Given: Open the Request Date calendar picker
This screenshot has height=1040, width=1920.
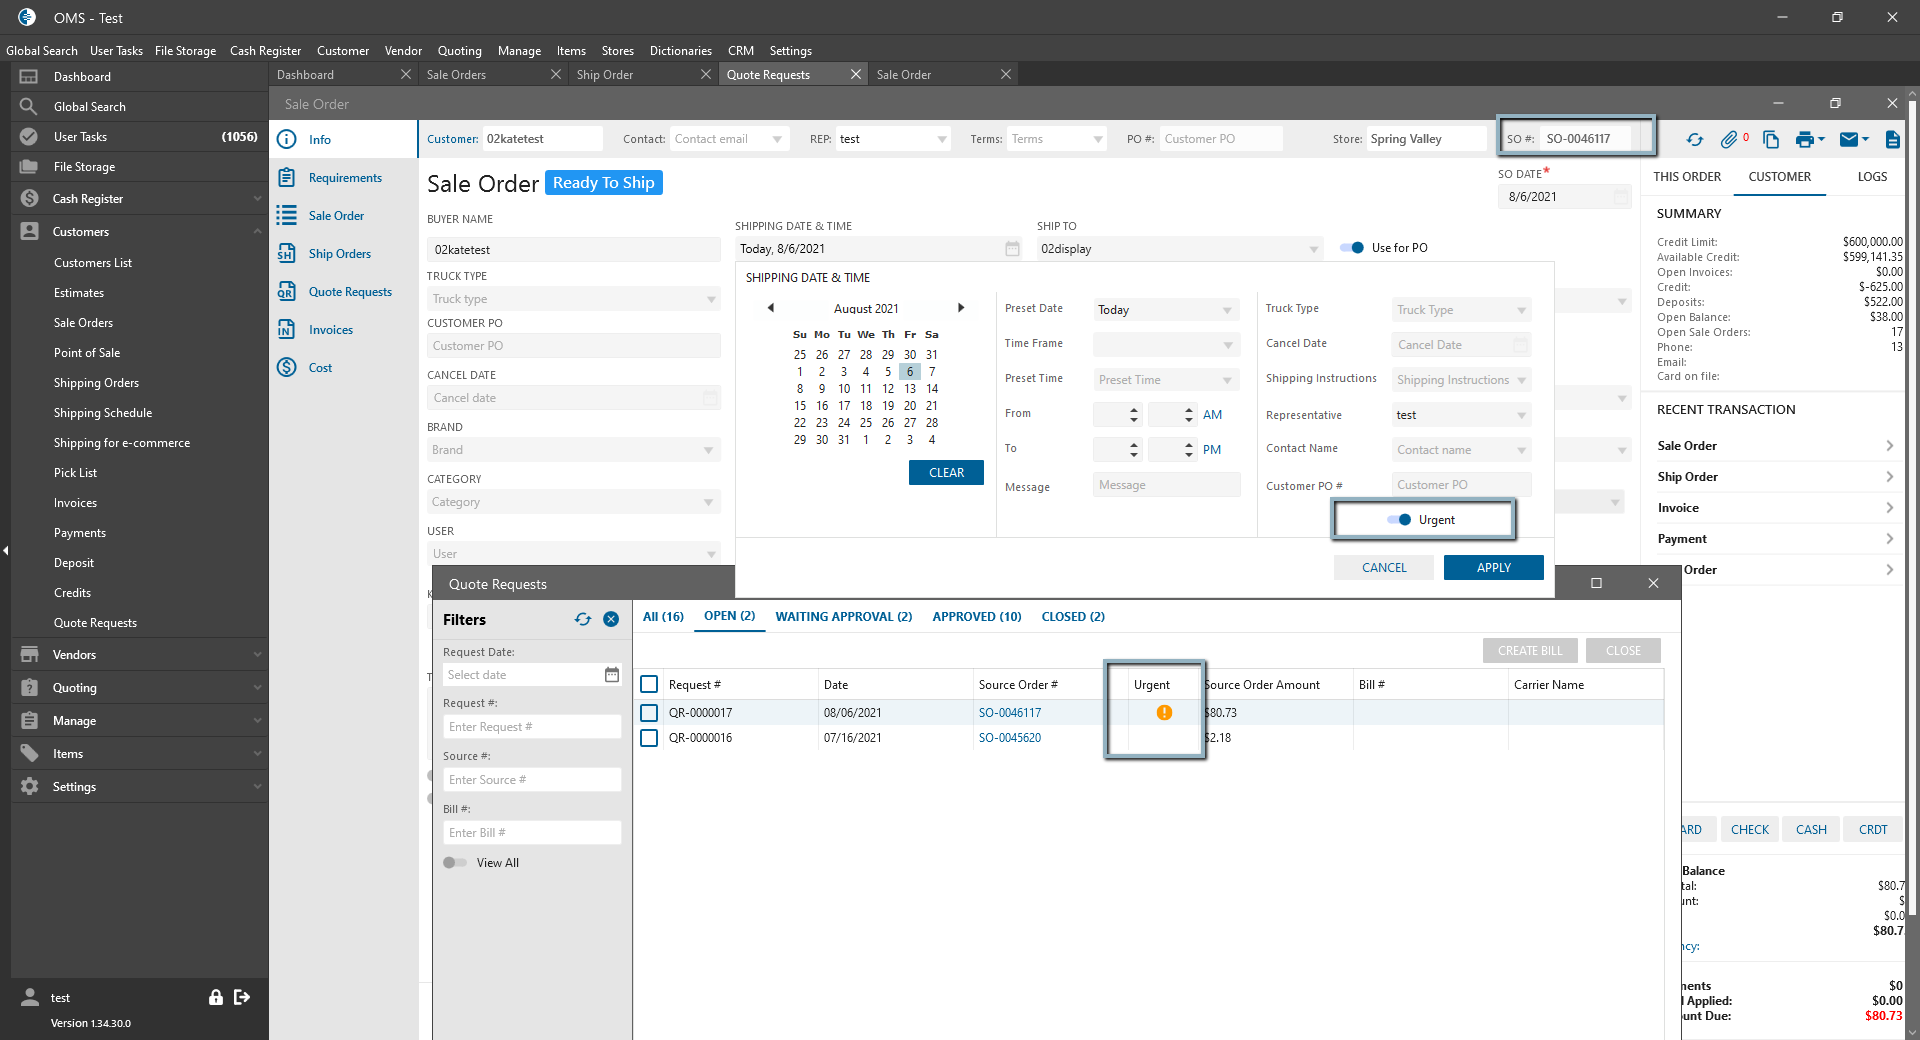Looking at the screenshot, I should tap(612, 675).
